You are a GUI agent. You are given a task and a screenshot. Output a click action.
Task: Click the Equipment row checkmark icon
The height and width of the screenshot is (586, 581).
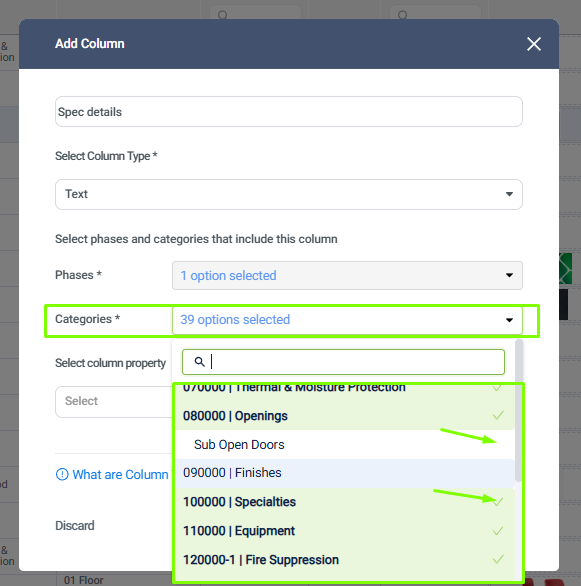(498, 531)
